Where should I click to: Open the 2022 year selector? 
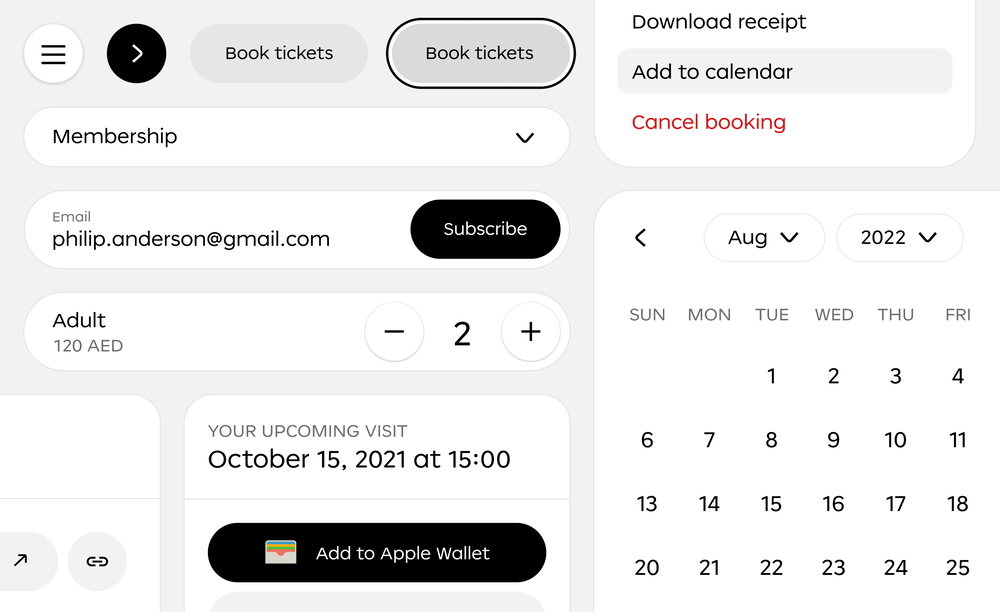[899, 238]
